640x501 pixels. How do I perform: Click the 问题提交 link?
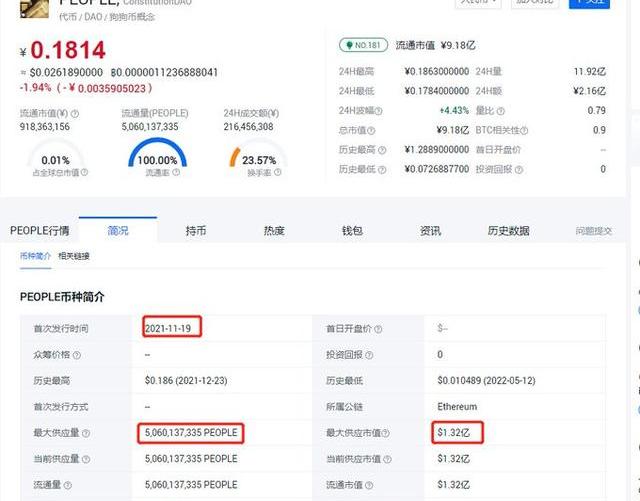(x=594, y=231)
